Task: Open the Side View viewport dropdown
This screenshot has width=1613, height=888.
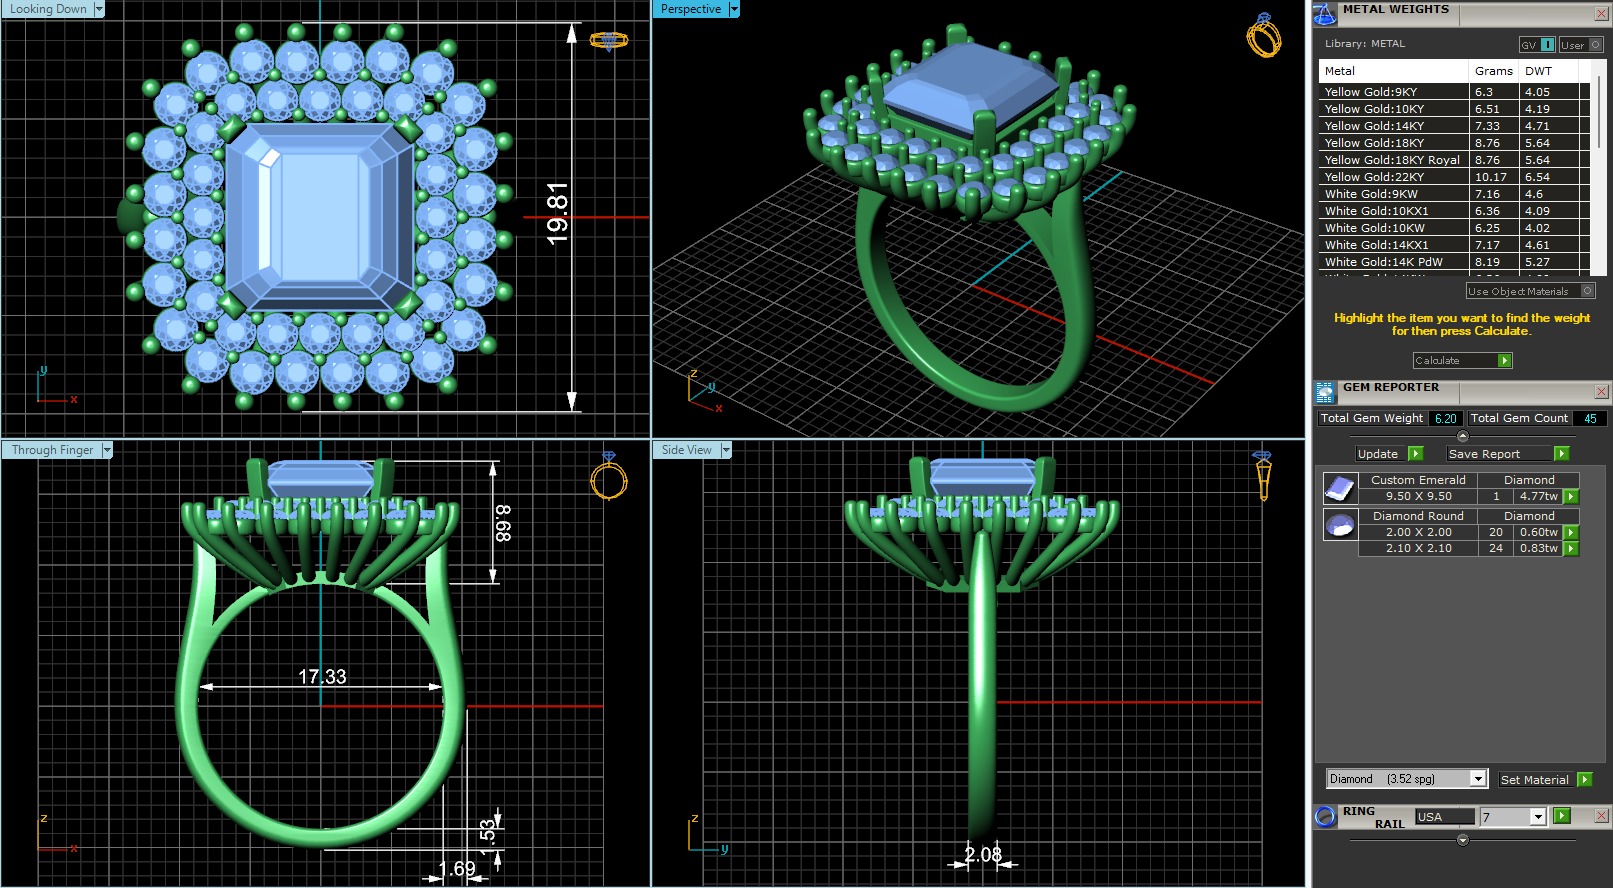Action: click(726, 450)
